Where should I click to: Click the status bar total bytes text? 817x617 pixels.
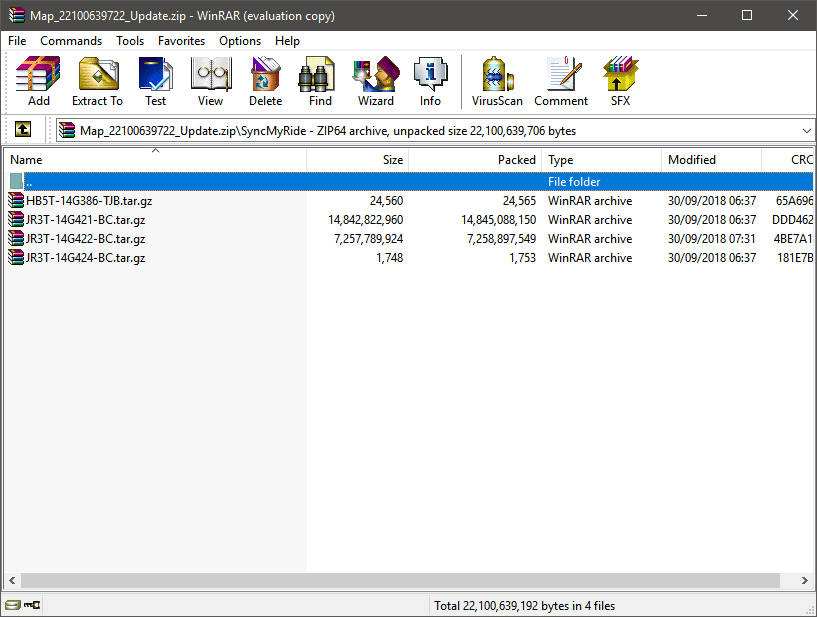click(525, 606)
